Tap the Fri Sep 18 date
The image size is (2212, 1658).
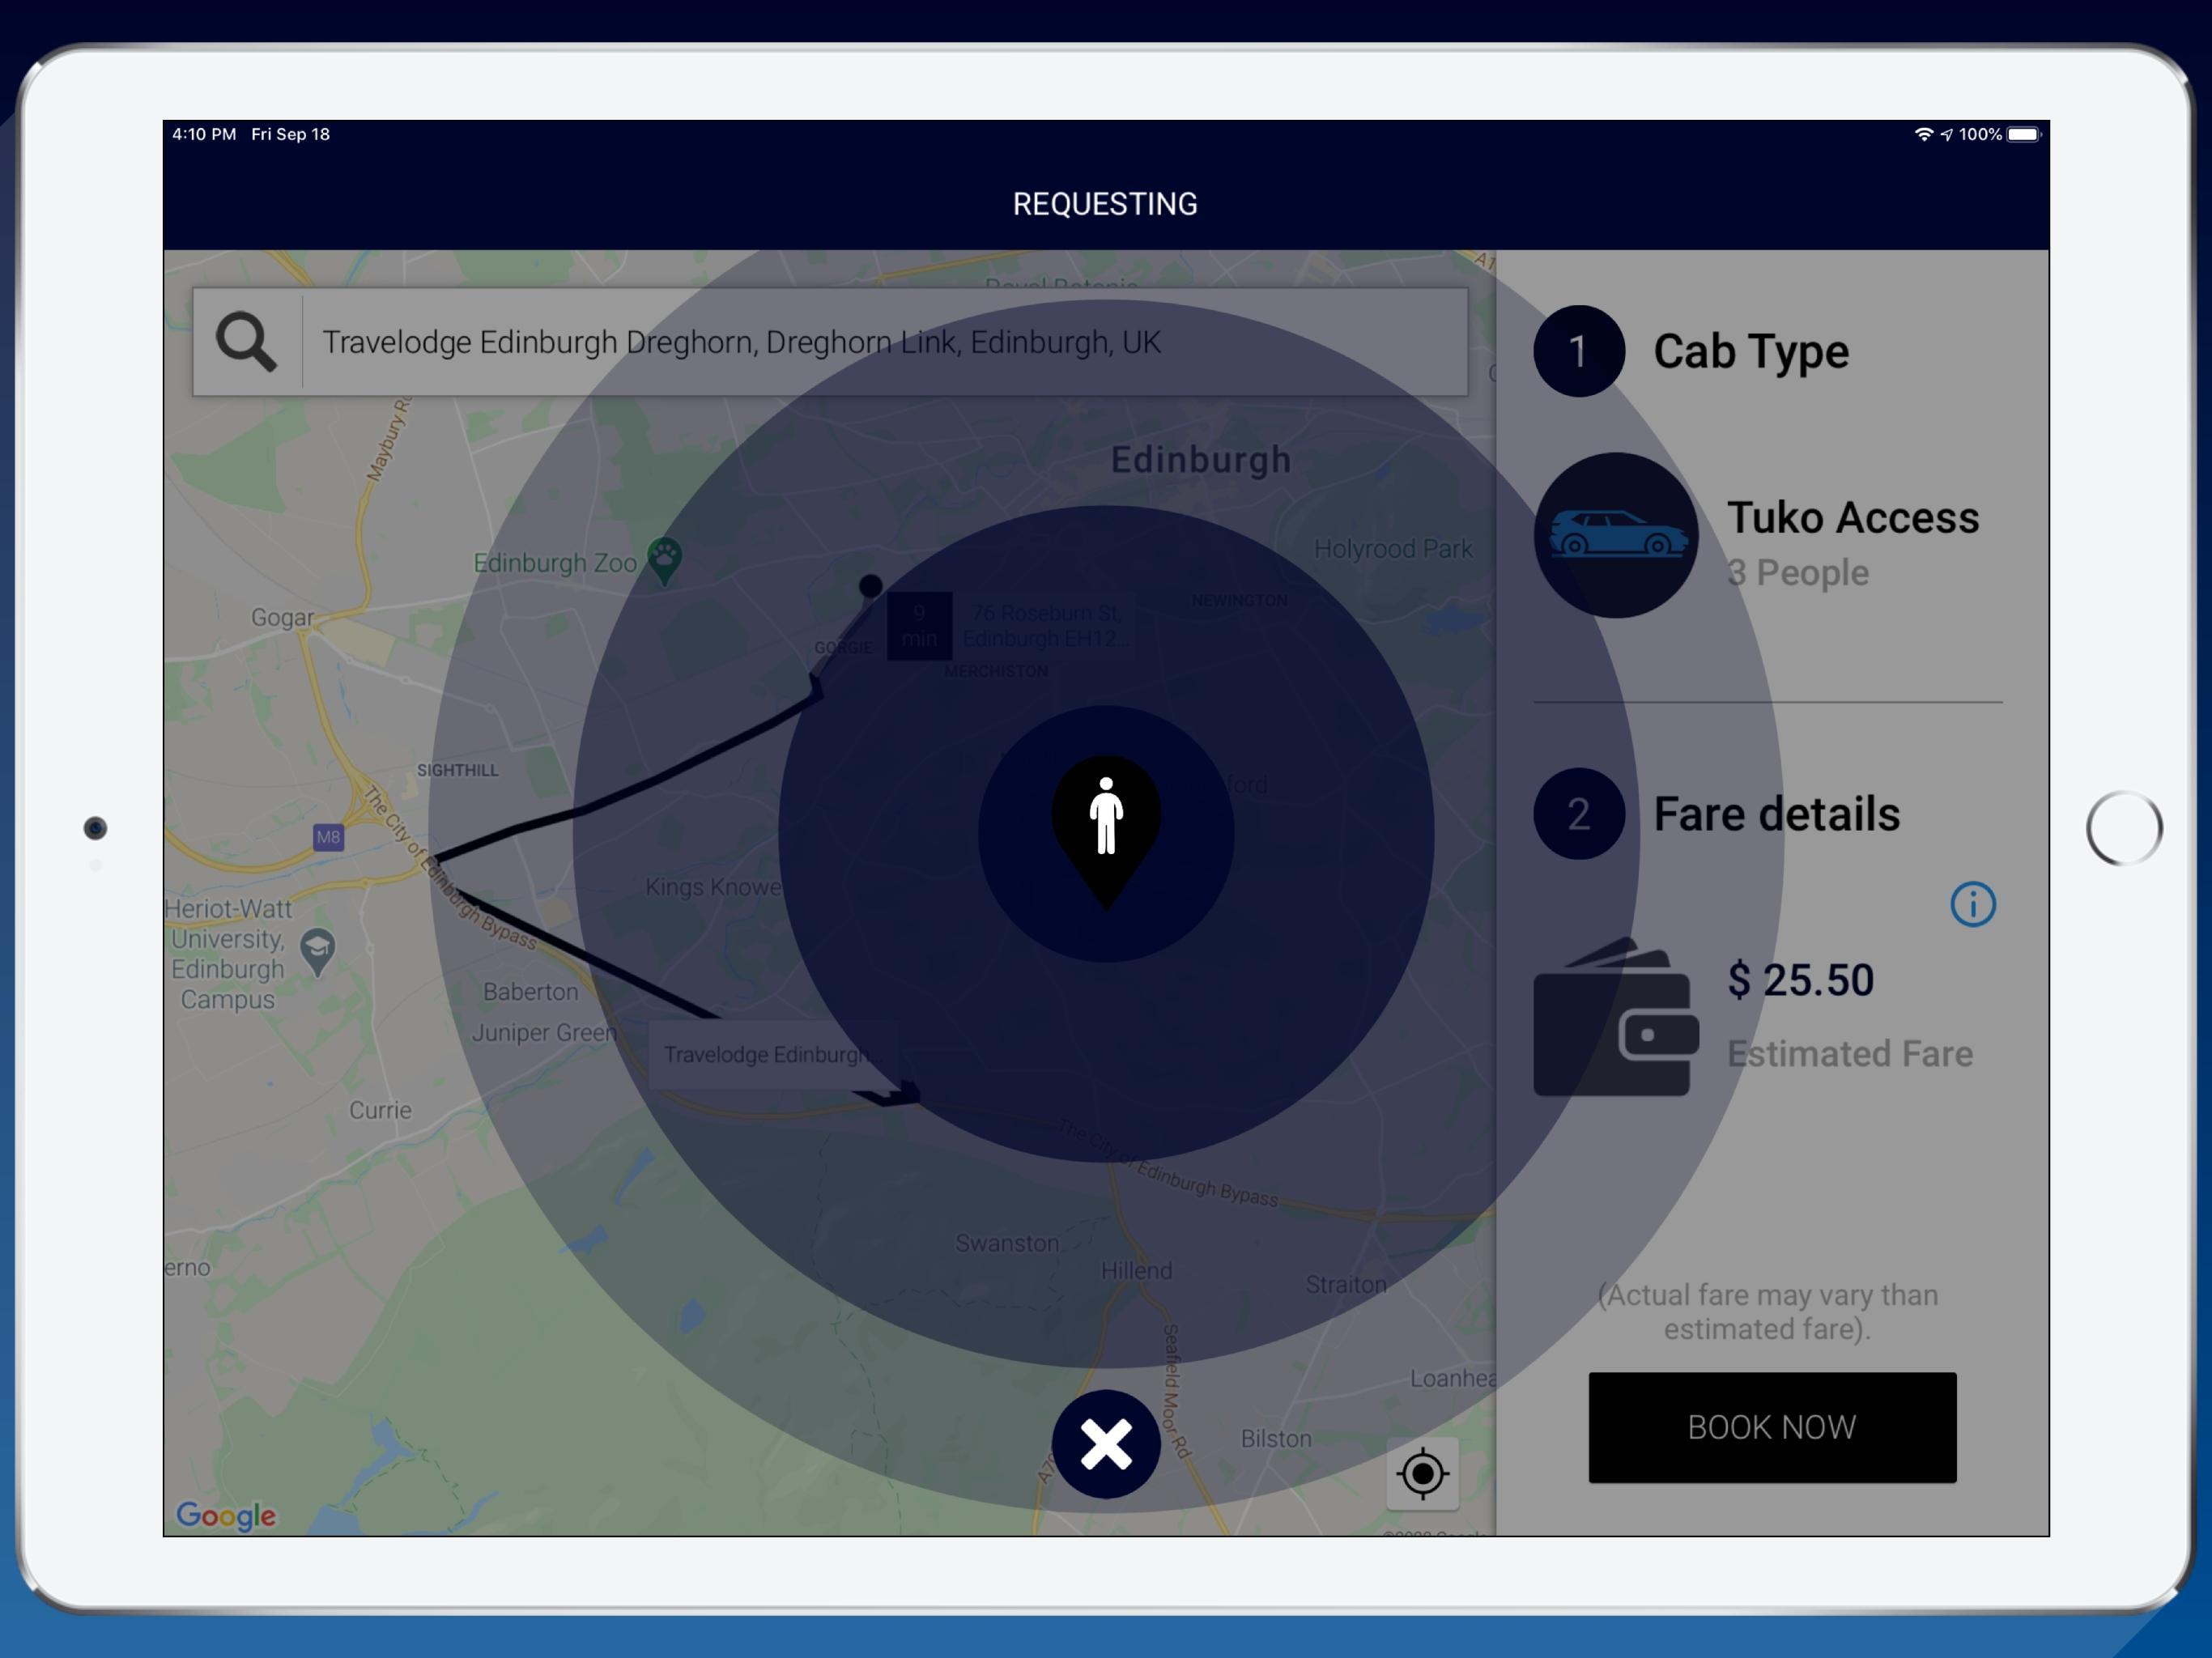click(290, 134)
